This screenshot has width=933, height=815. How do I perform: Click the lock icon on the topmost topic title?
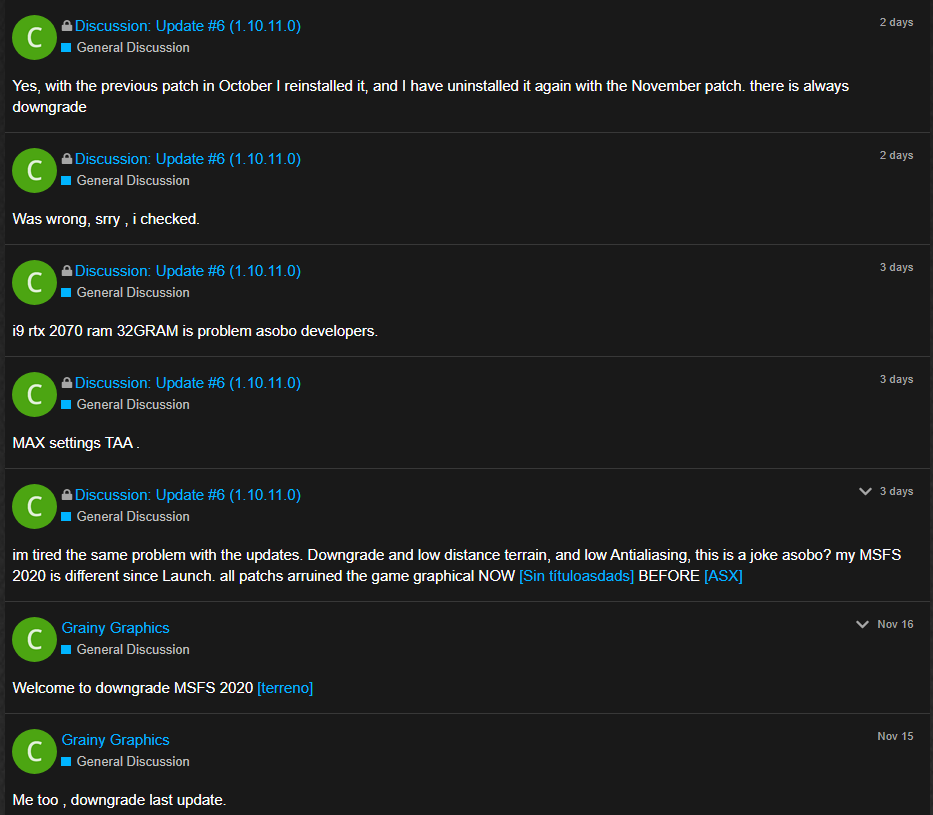67,26
